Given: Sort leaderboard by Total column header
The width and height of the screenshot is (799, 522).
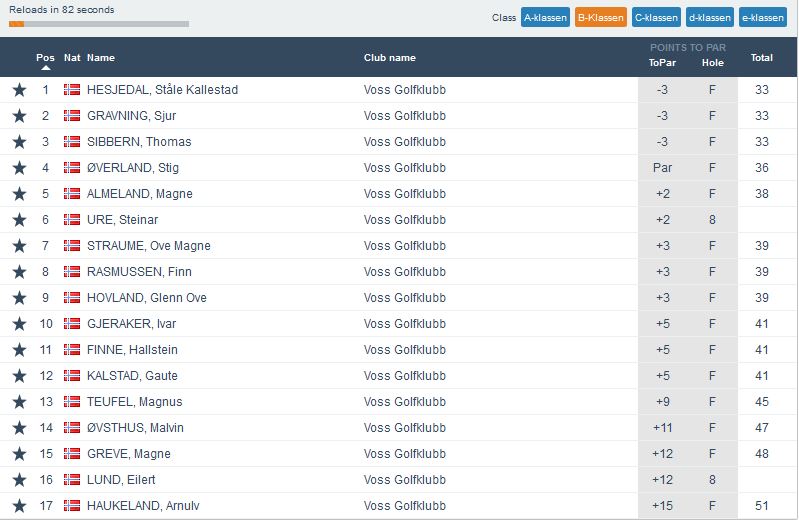Looking at the screenshot, I should pos(761,58).
